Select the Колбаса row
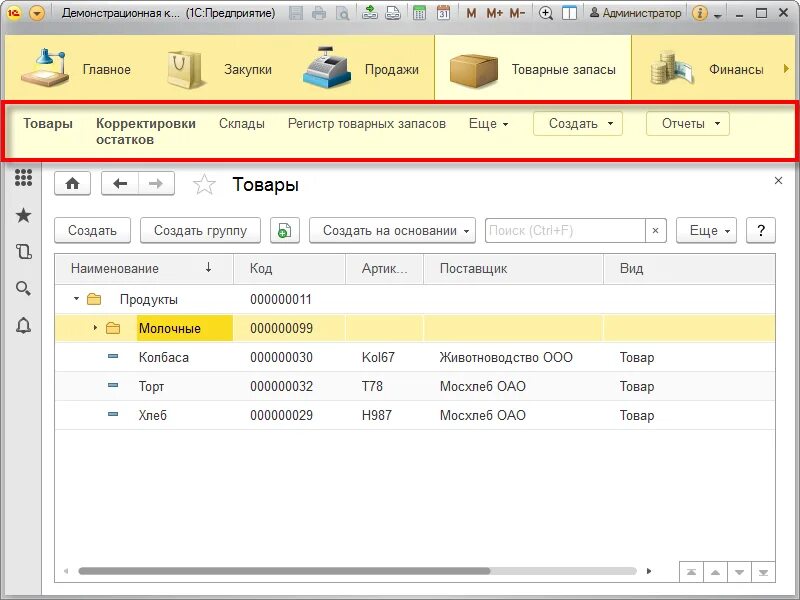800x600 pixels. coord(415,357)
